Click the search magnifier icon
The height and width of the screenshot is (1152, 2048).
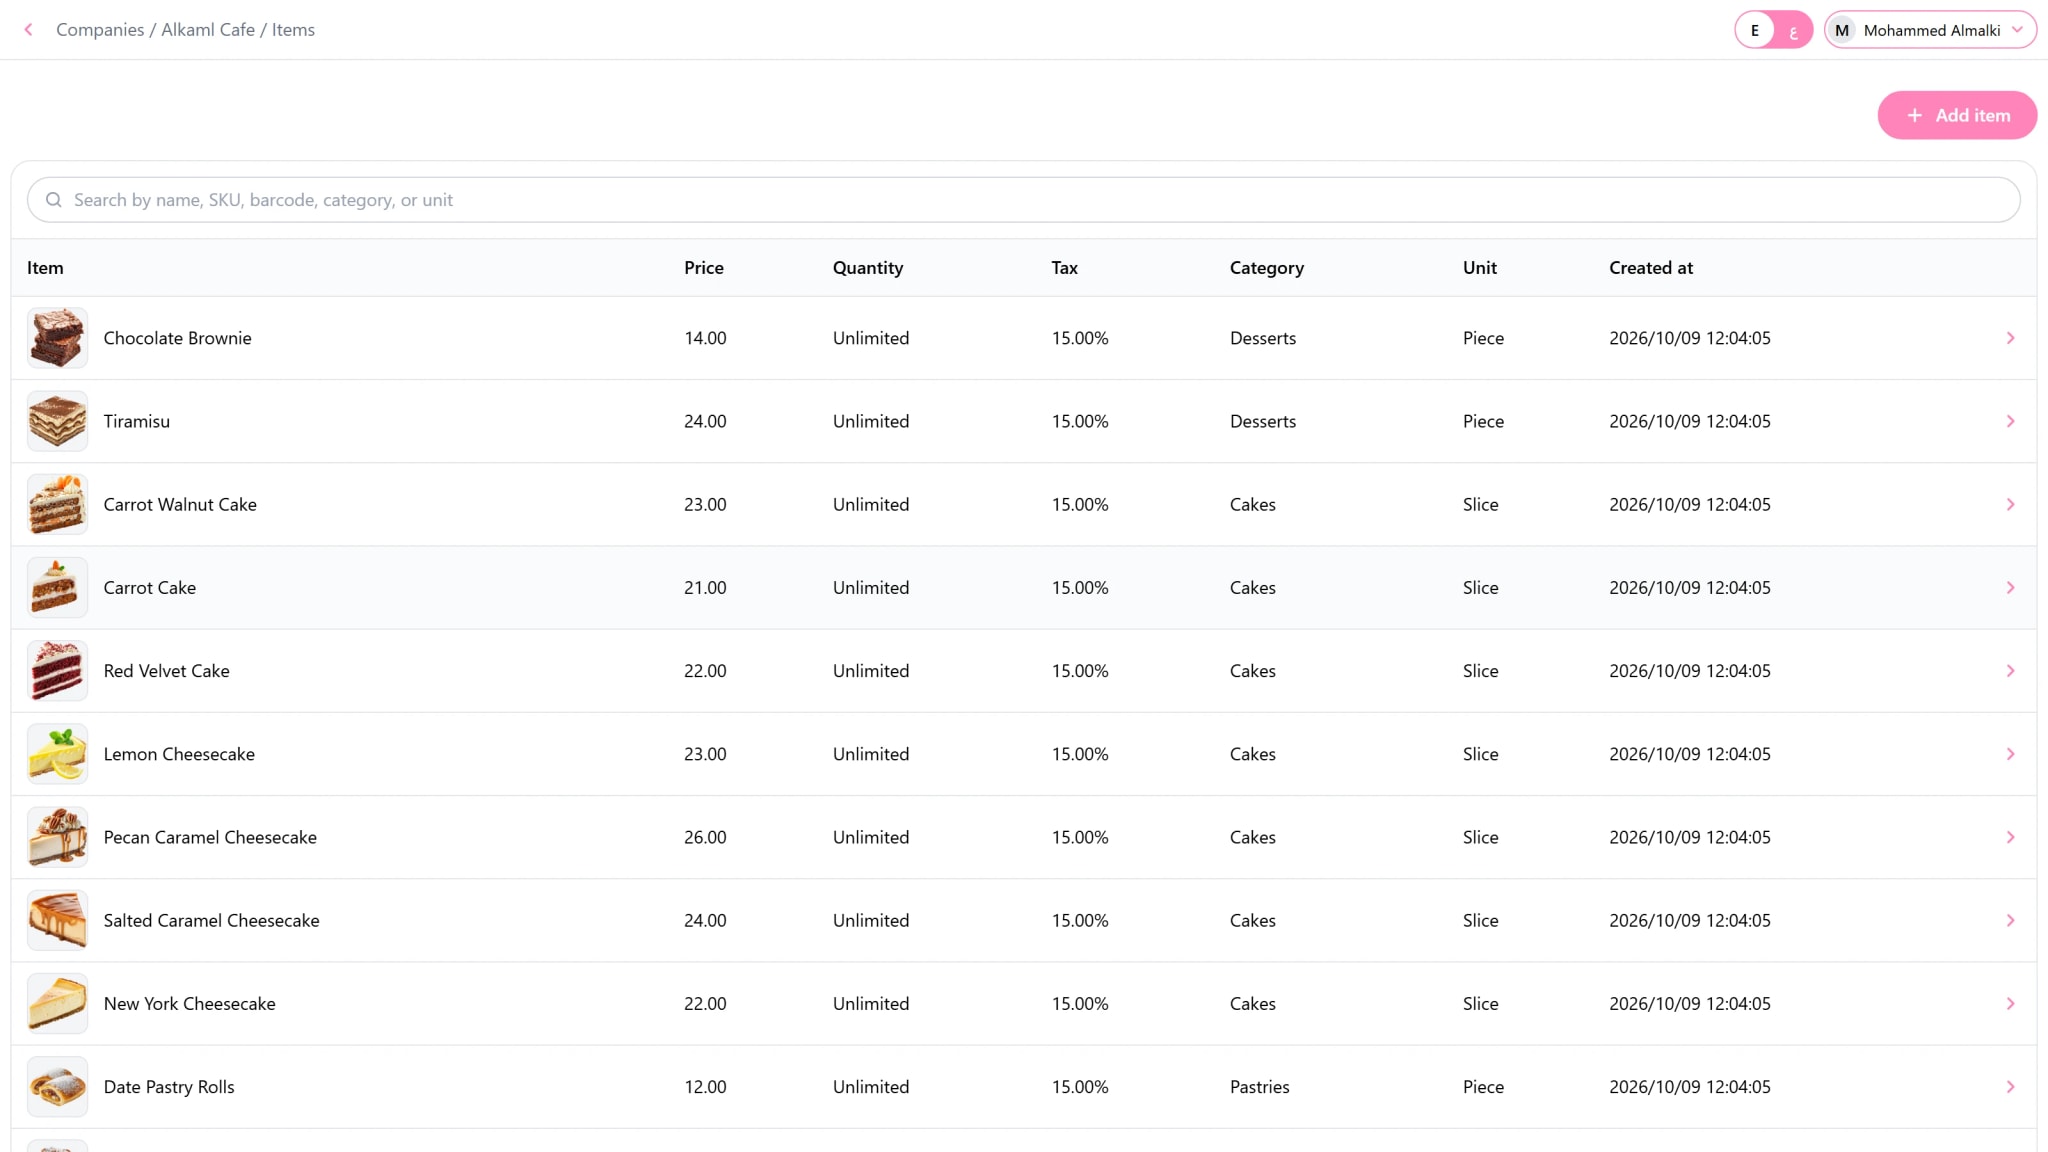click(54, 200)
